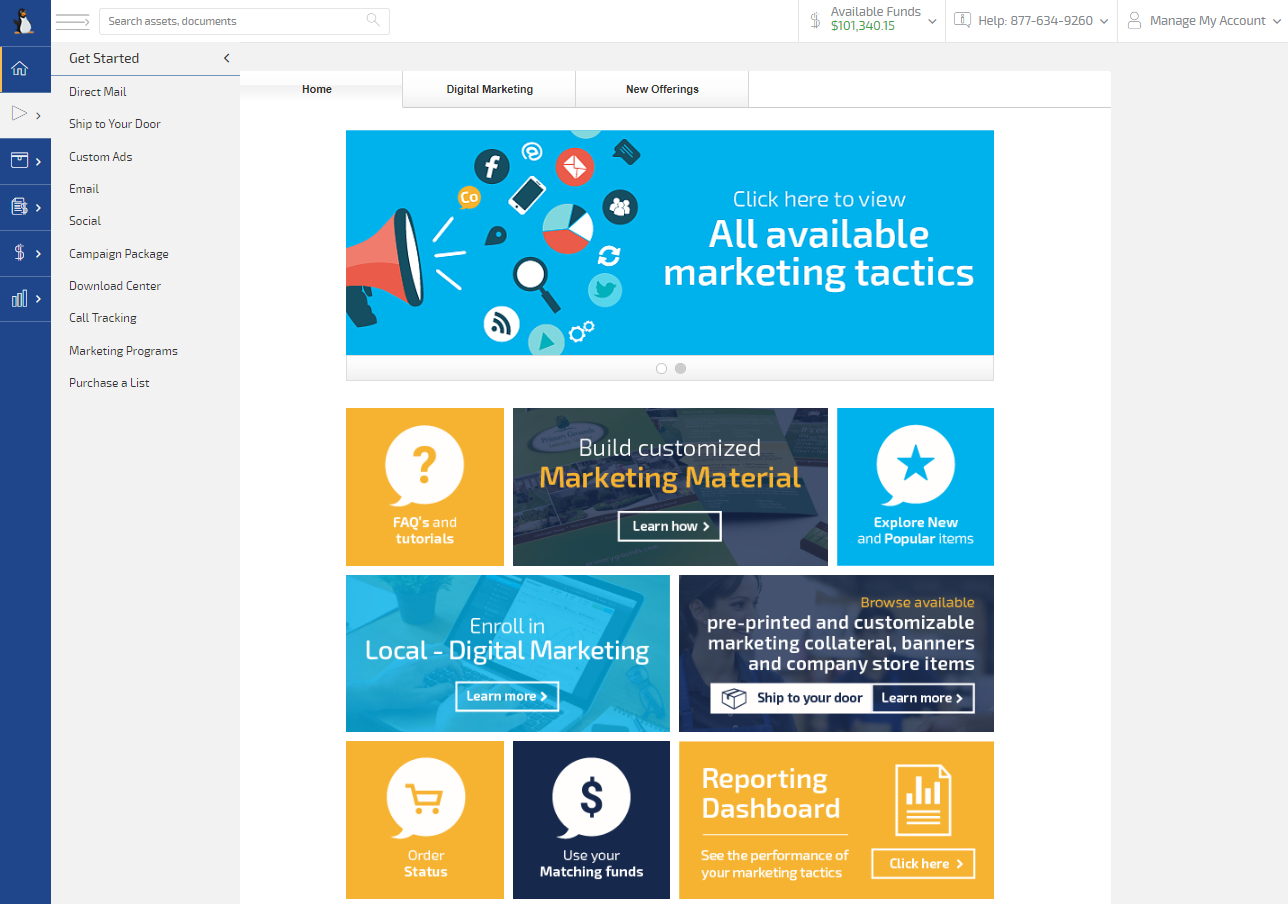Open the Download Center link

tap(115, 286)
